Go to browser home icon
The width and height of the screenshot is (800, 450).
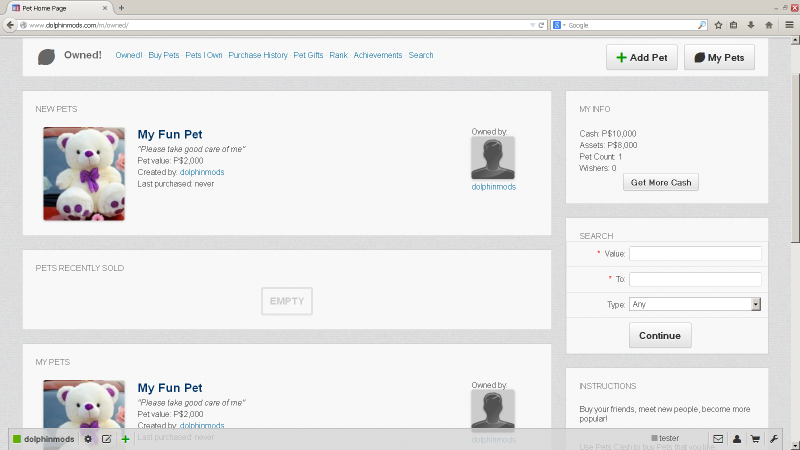(769, 25)
